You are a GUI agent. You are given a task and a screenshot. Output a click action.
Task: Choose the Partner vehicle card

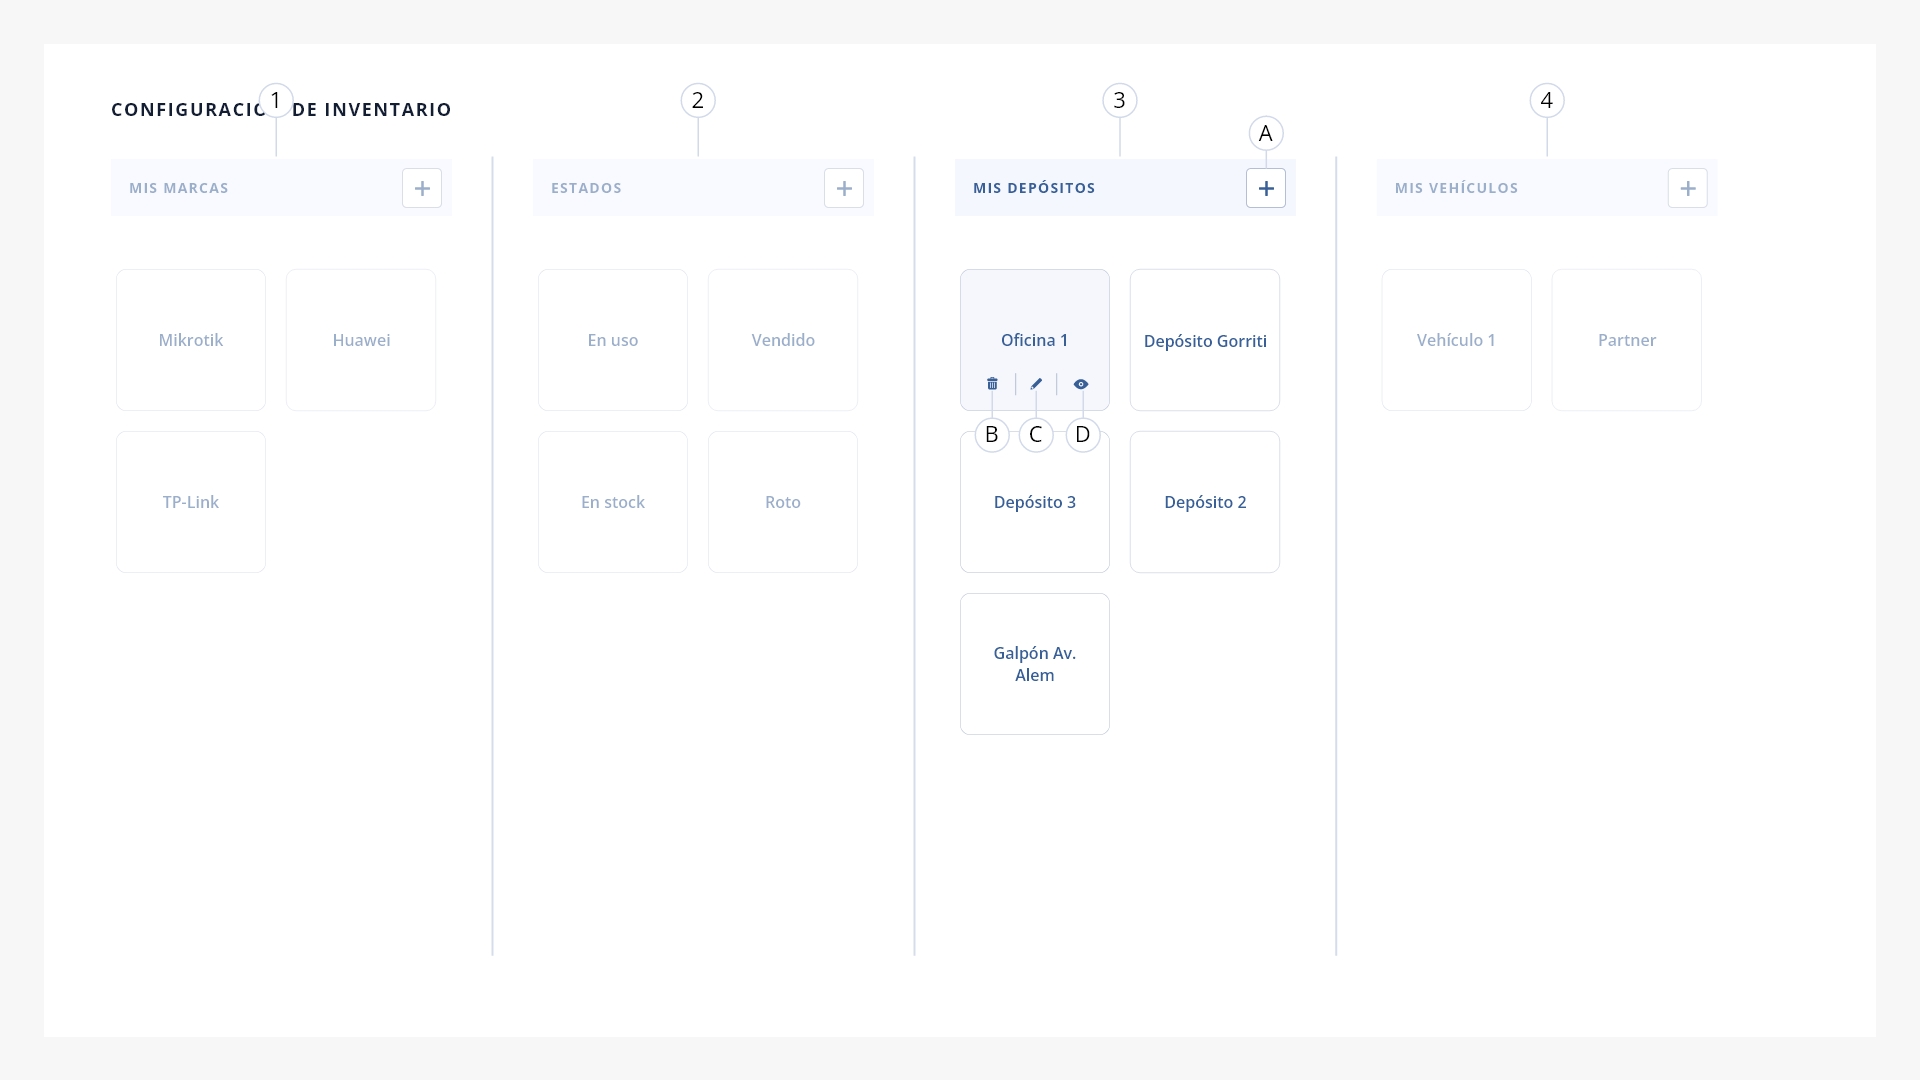pos(1627,340)
